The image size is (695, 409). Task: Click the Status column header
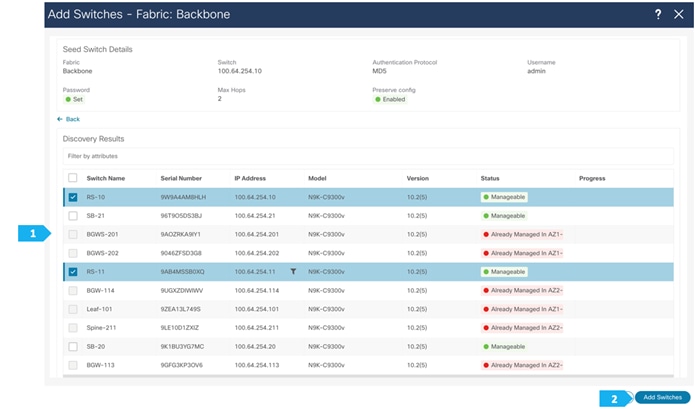[x=490, y=178]
